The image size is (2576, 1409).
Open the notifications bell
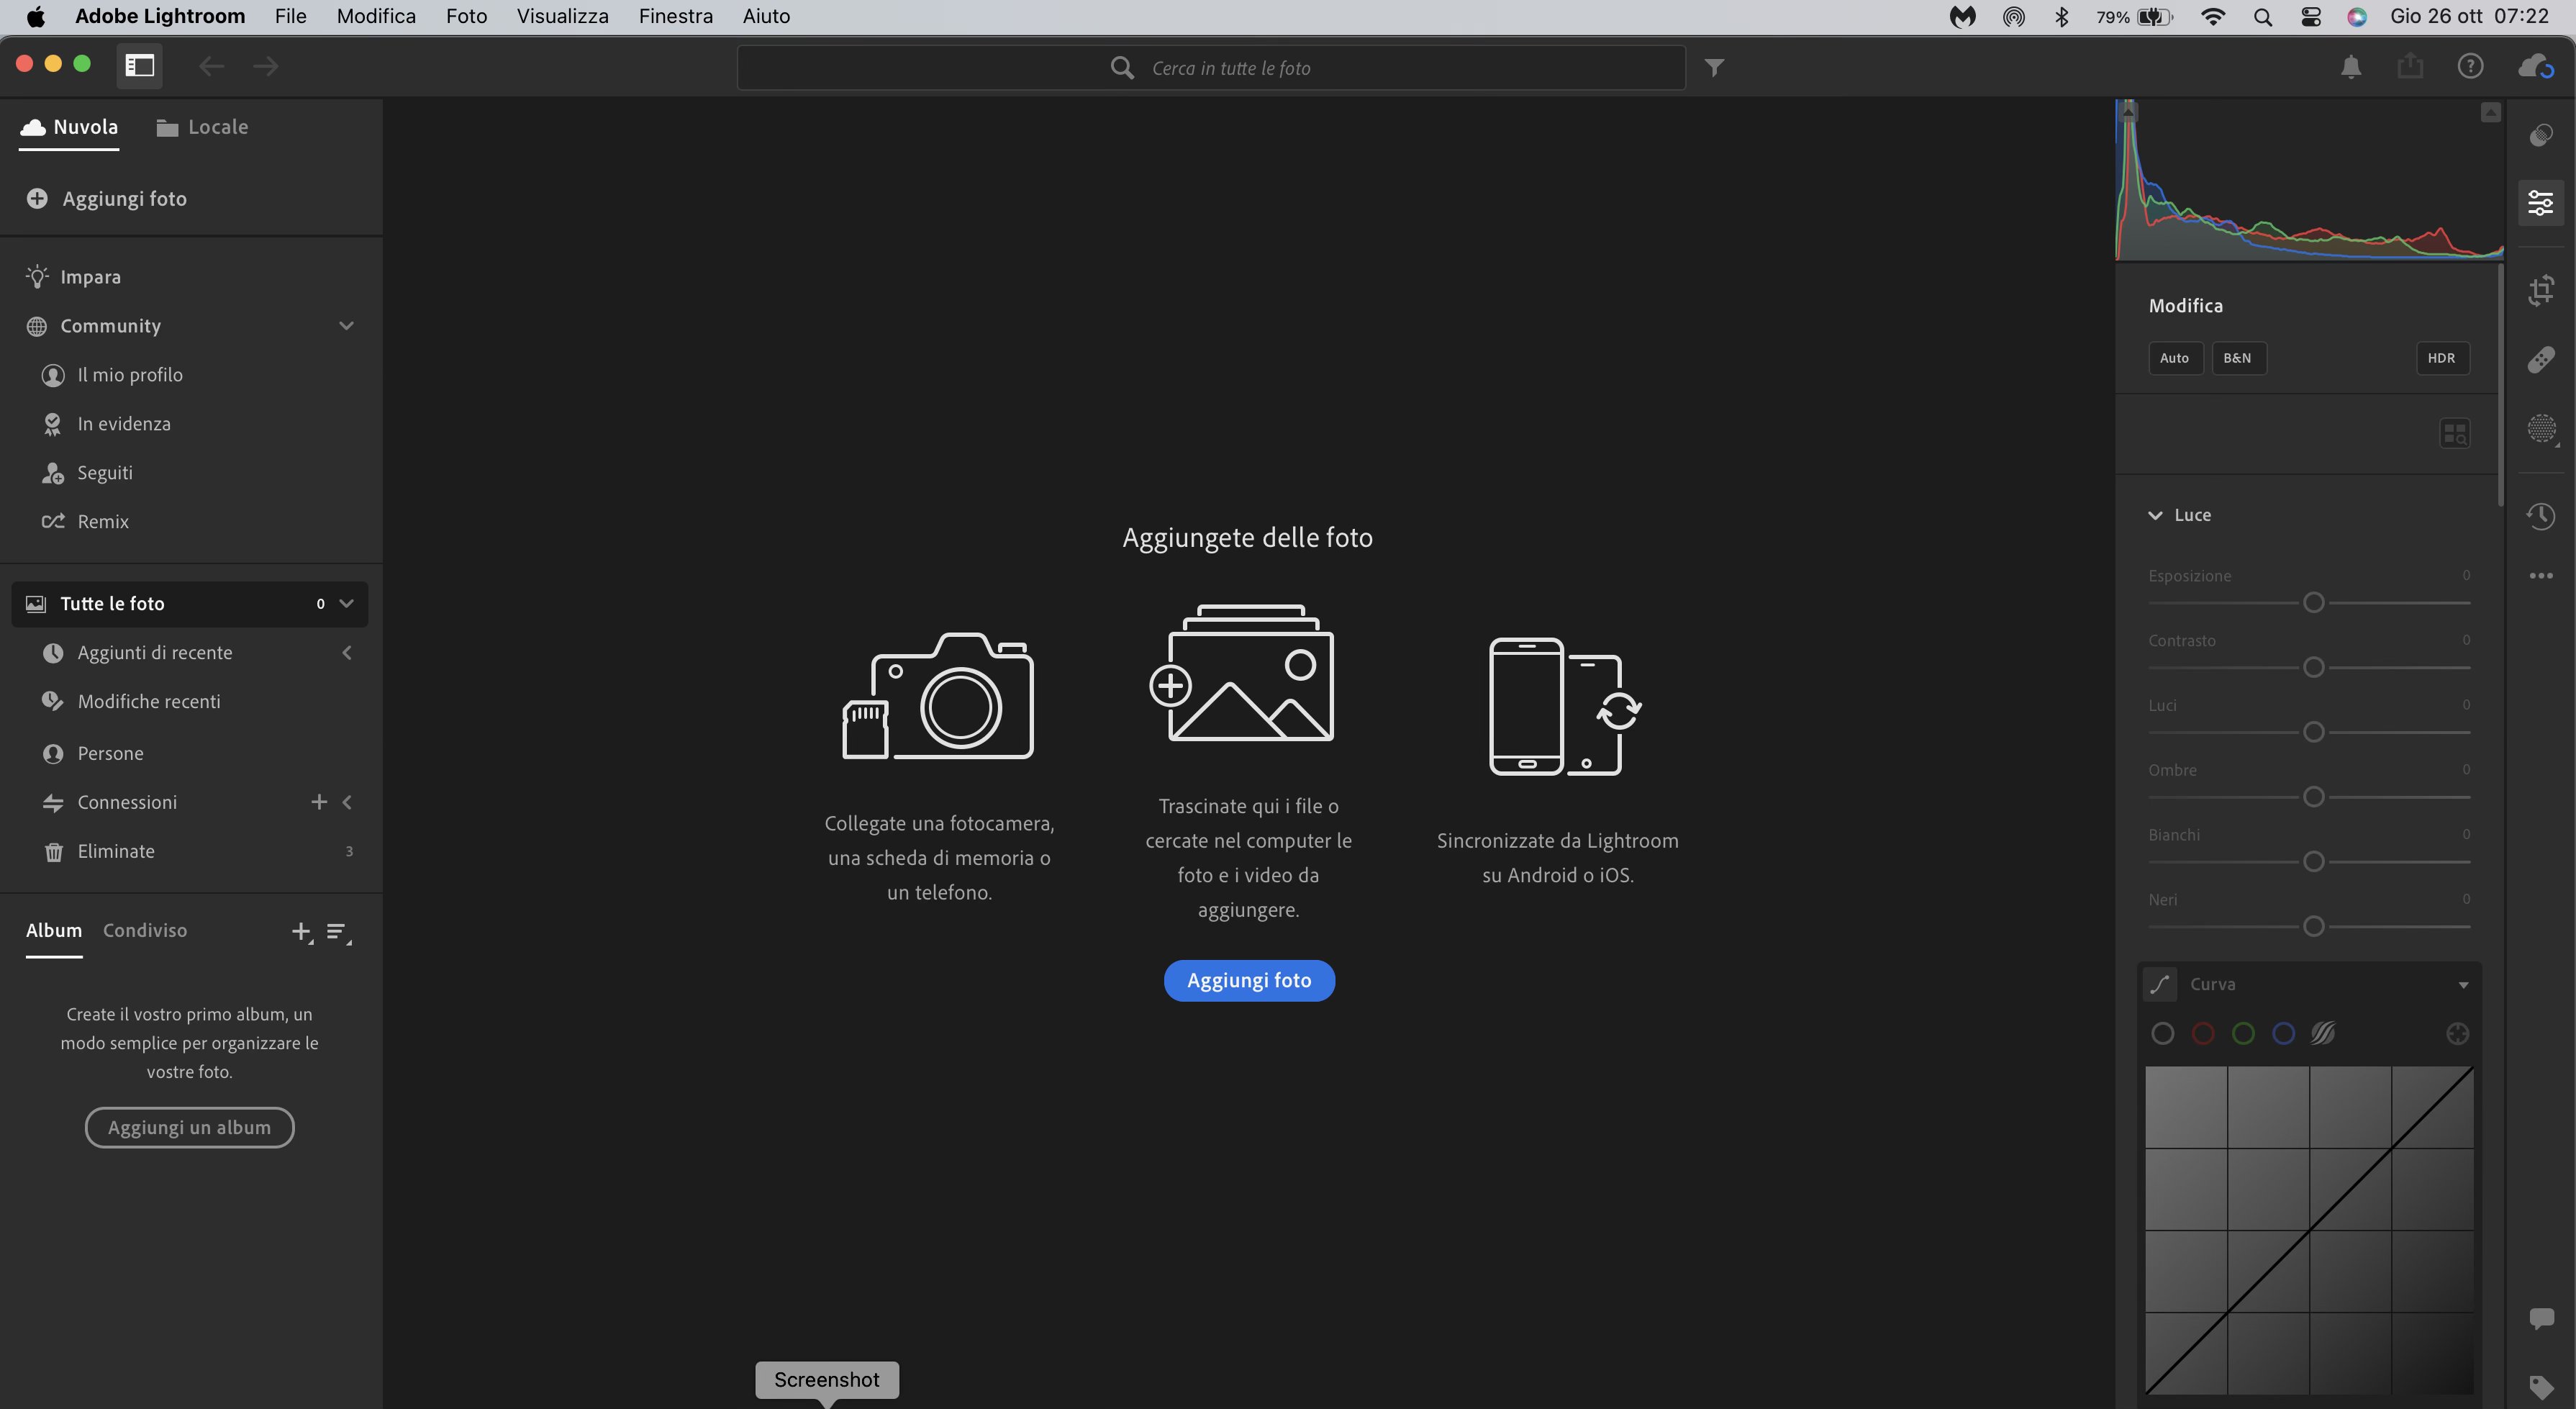coord(2351,67)
